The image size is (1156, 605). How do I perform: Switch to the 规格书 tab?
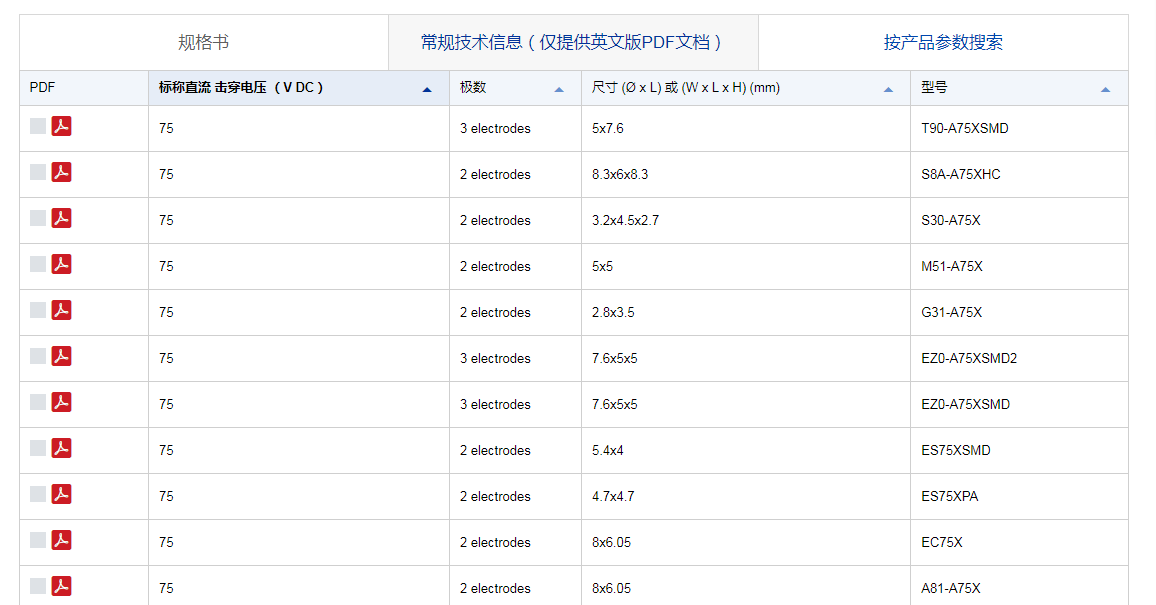(204, 42)
